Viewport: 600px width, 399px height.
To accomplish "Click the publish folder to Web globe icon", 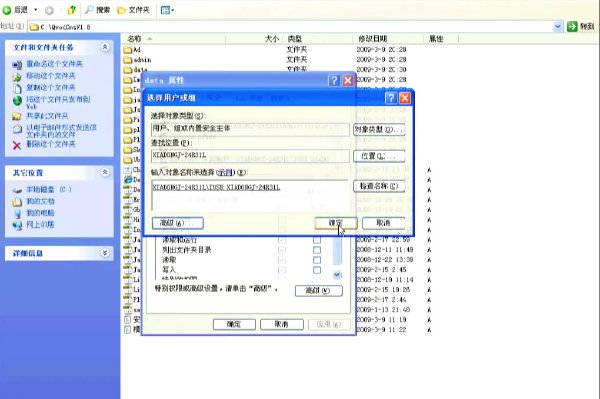I will tap(17, 101).
